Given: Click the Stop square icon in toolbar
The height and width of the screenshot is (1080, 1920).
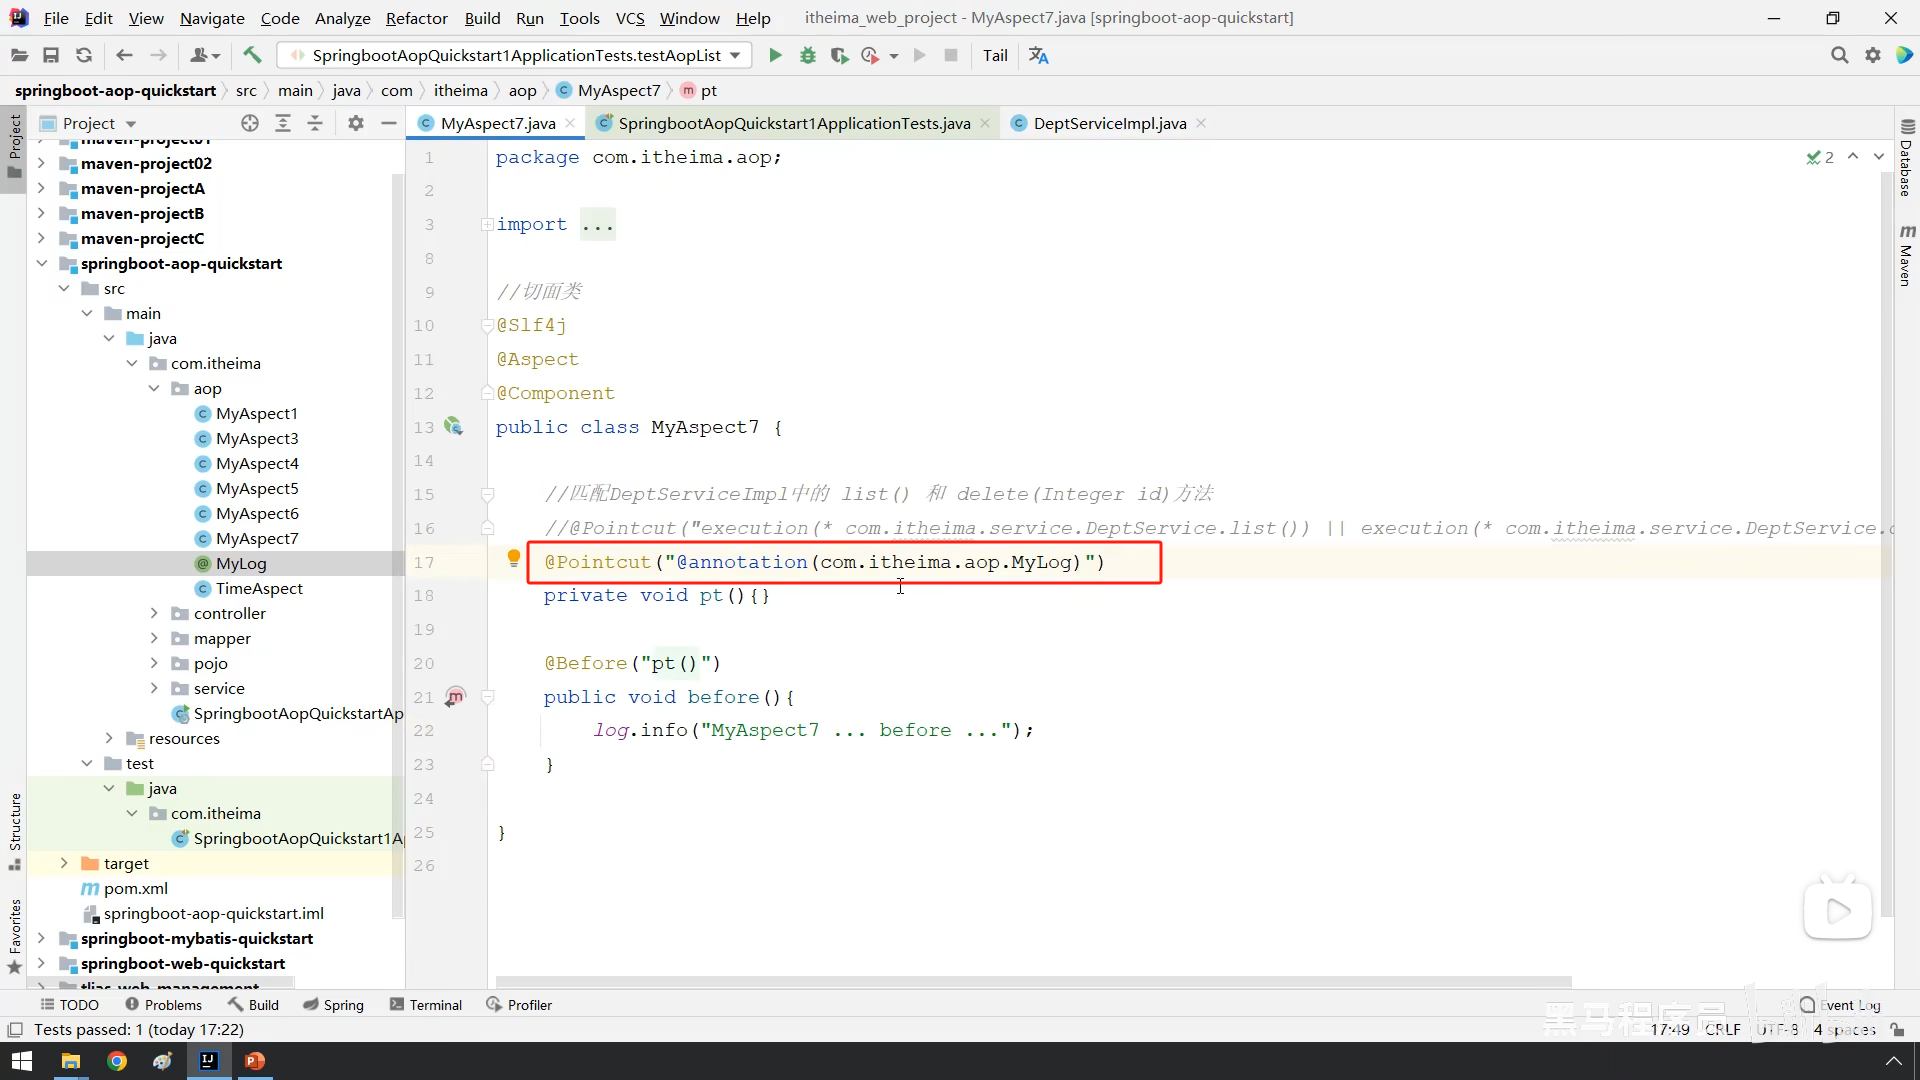Looking at the screenshot, I should [x=951, y=56].
